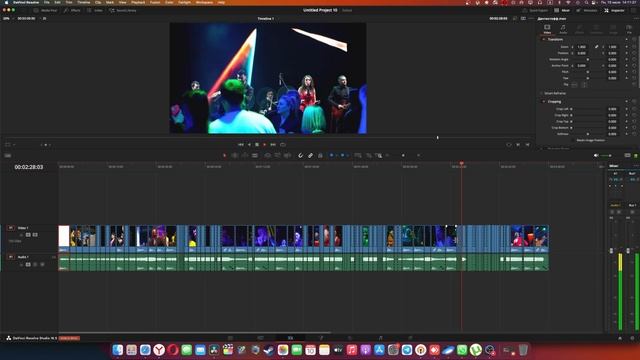Toggle the Inspector panel button
This screenshot has height=360, width=640.
[614, 10]
